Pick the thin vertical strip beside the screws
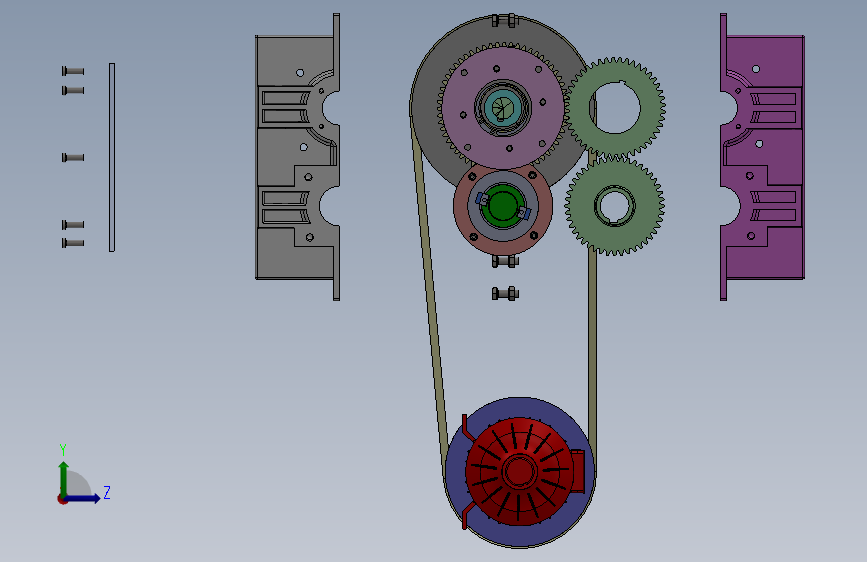867x562 pixels. click(112, 158)
